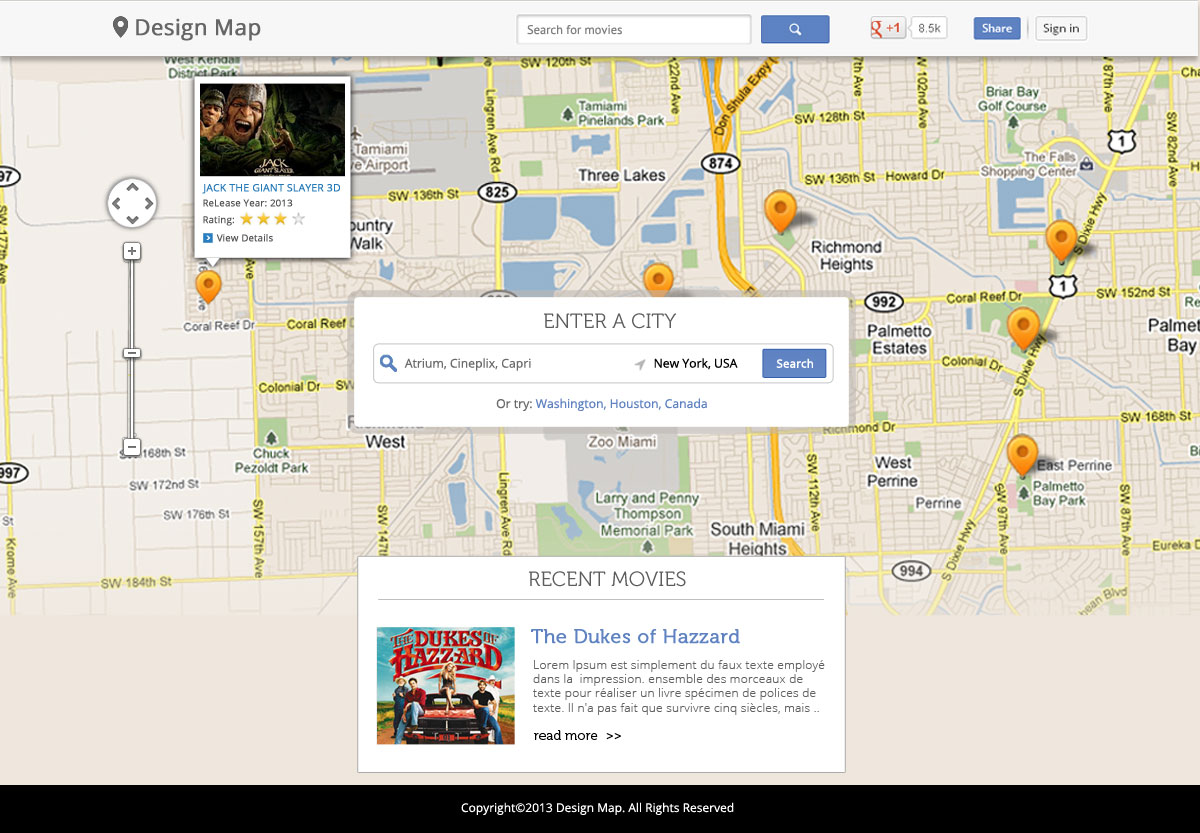Zoom in using the plus control

coord(131,251)
